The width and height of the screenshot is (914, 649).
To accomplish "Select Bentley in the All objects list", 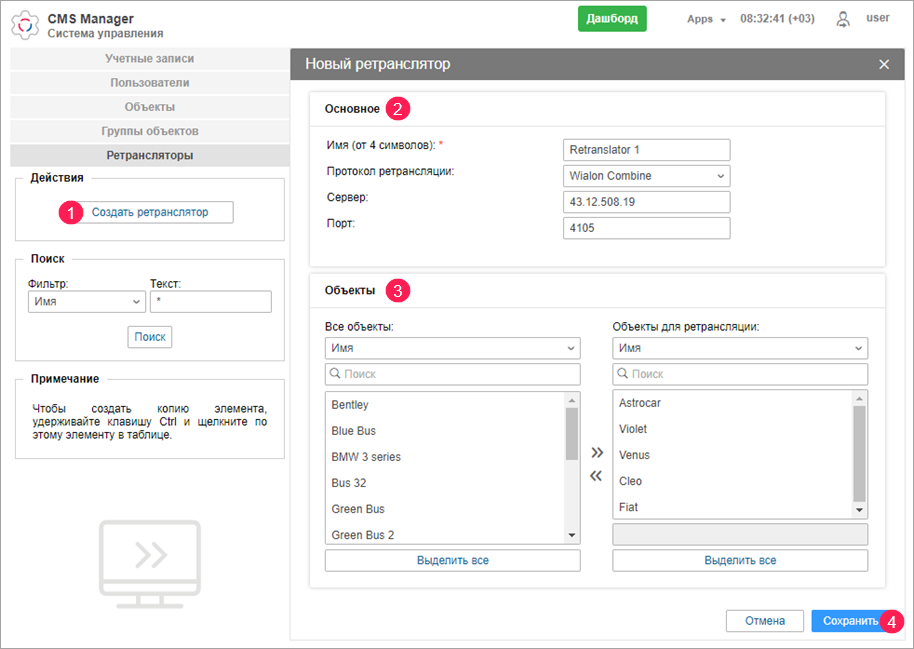I will point(350,405).
